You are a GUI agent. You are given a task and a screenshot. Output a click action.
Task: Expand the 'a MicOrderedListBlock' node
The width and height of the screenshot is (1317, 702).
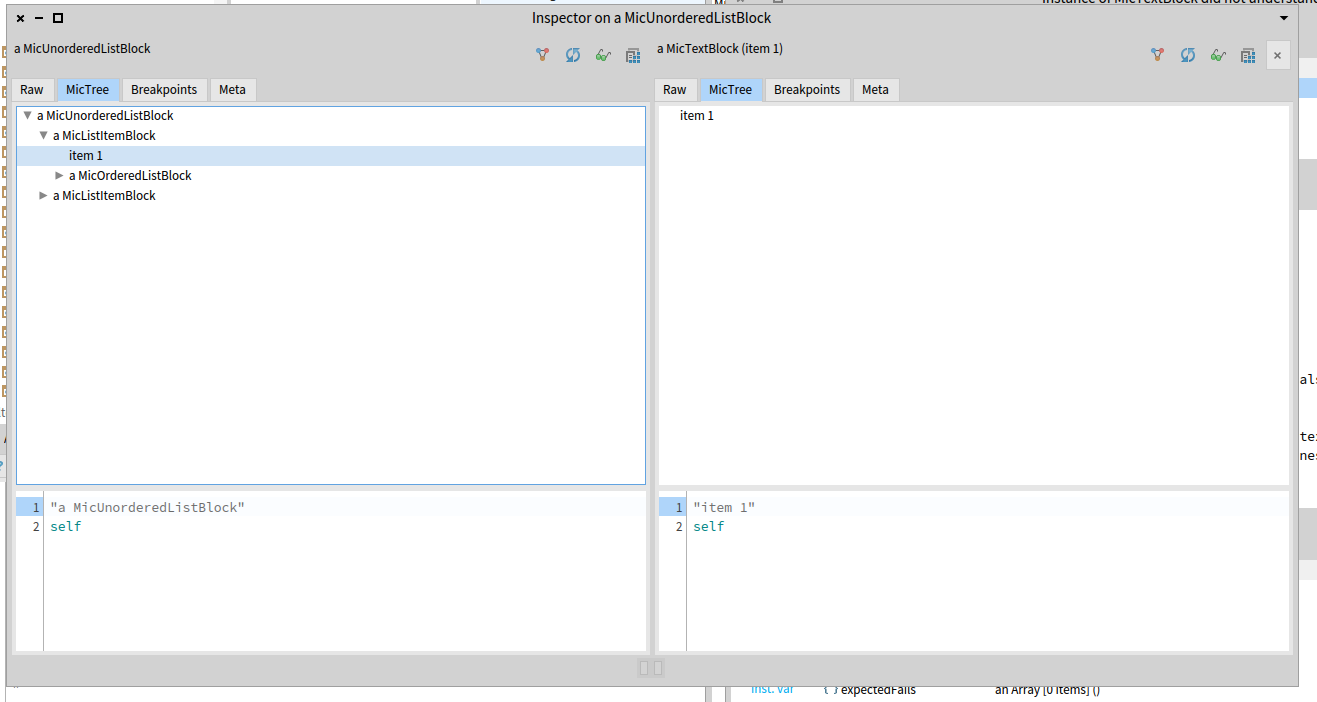tap(59, 176)
